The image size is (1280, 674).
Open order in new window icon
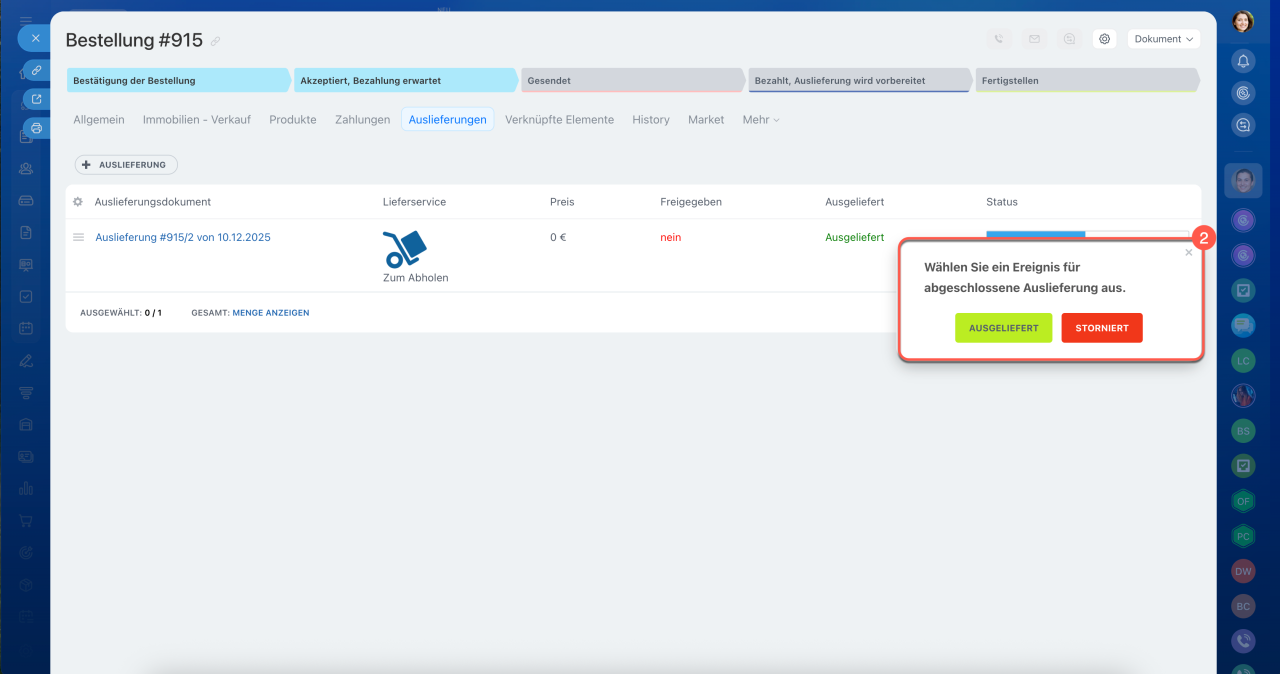click(36, 99)
